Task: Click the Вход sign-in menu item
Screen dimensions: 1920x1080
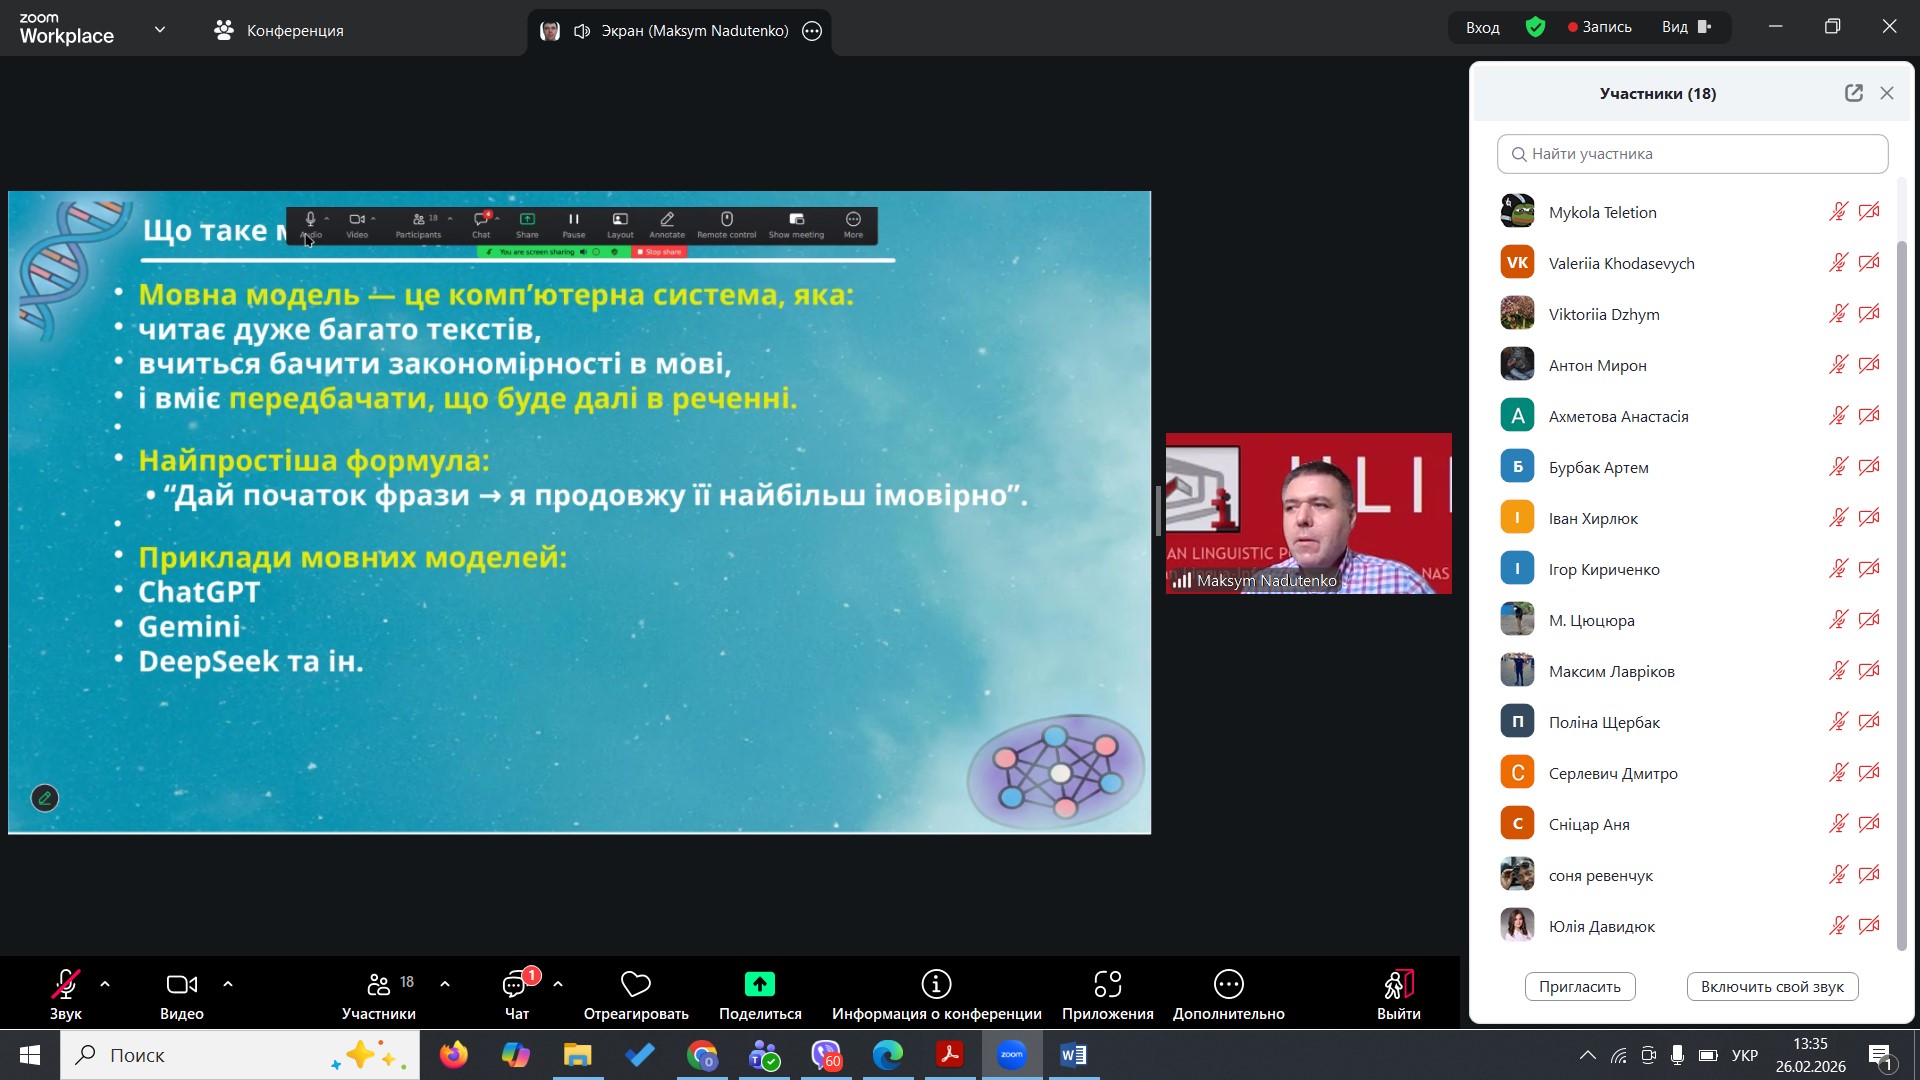Action: [x=1482, y=27]
